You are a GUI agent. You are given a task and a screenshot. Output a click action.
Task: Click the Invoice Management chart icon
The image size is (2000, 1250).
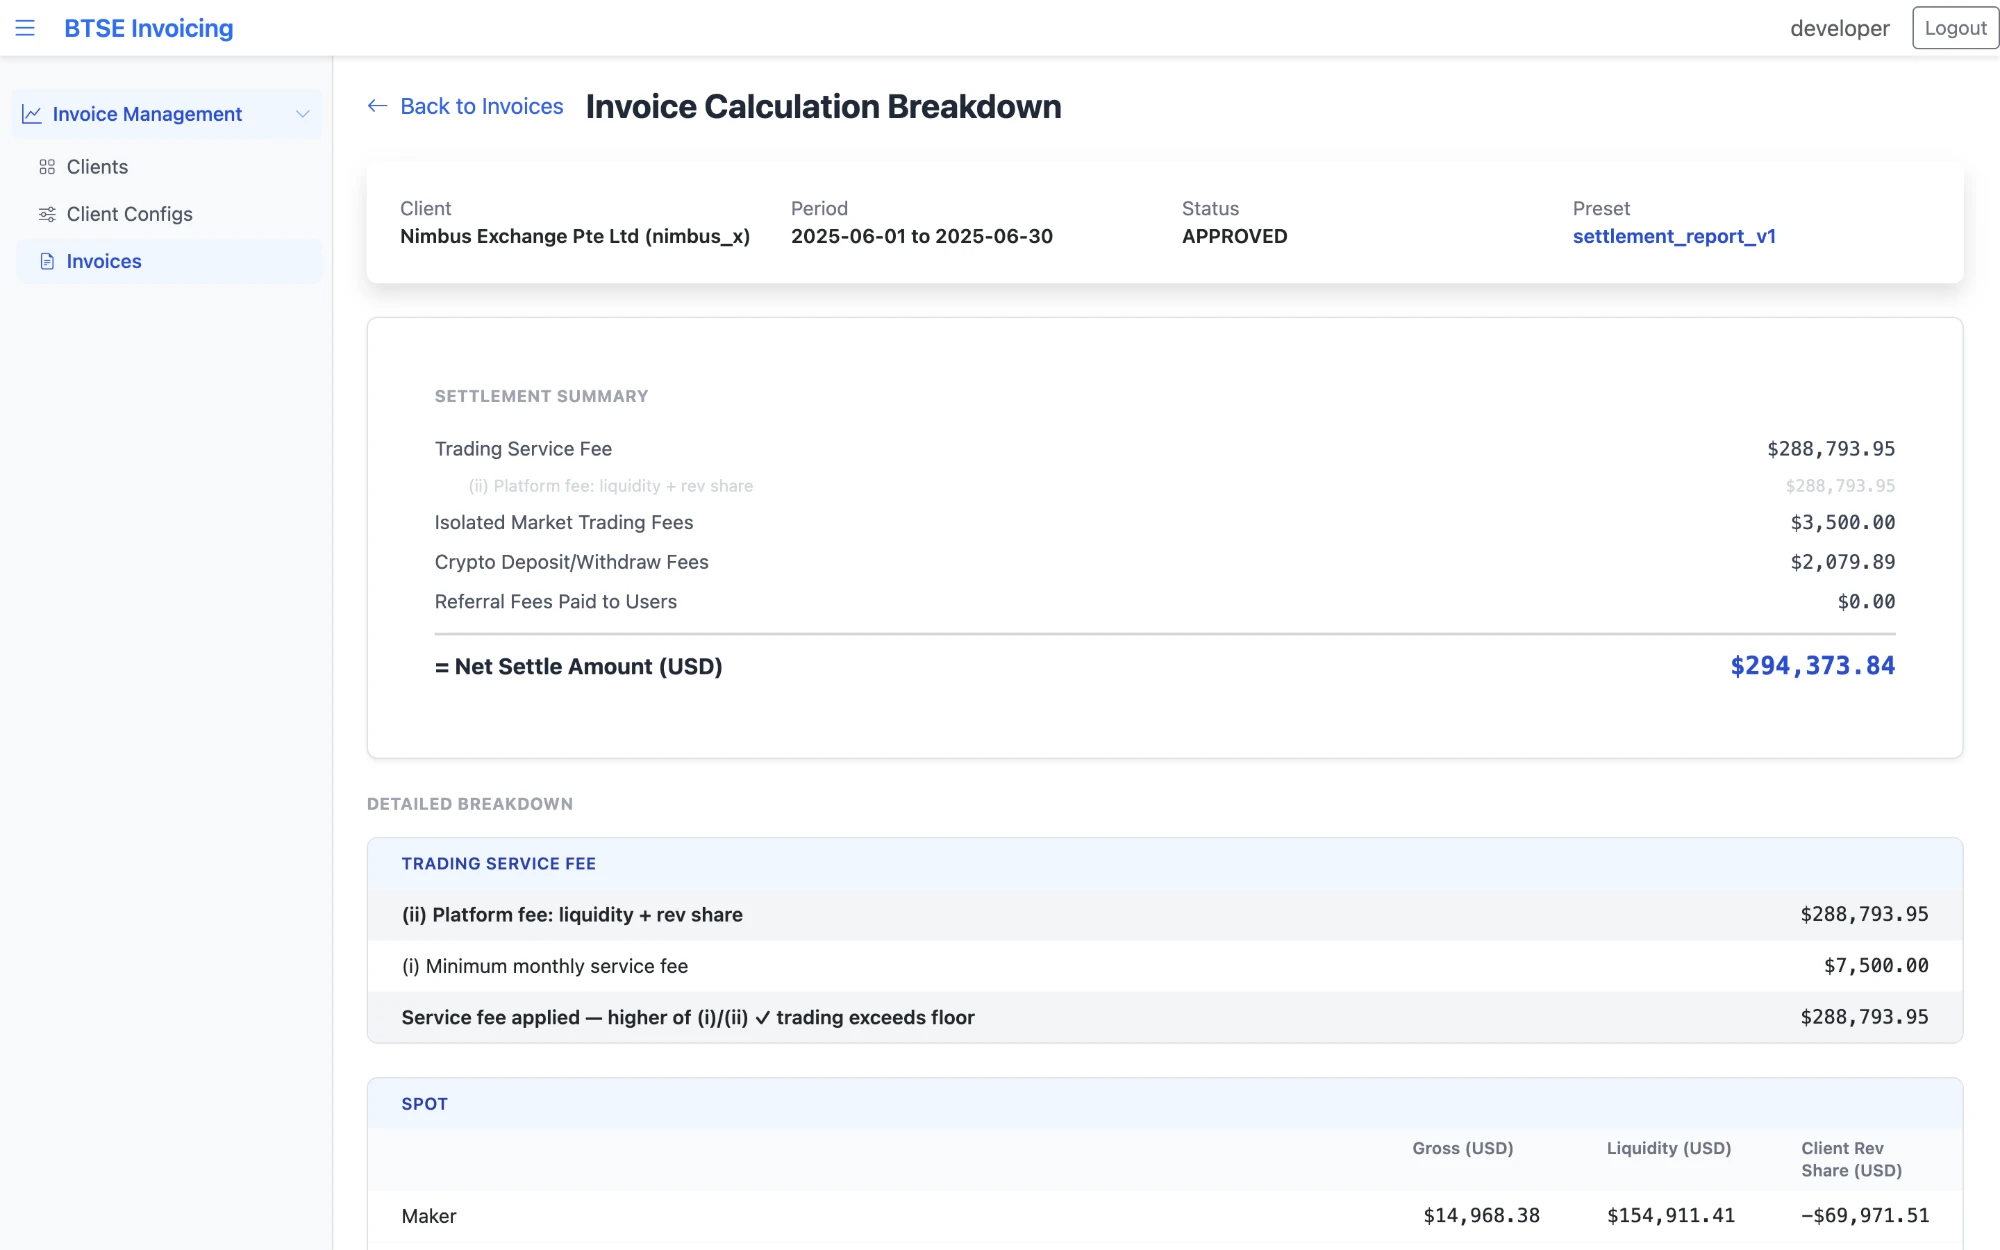pos(32,114)
